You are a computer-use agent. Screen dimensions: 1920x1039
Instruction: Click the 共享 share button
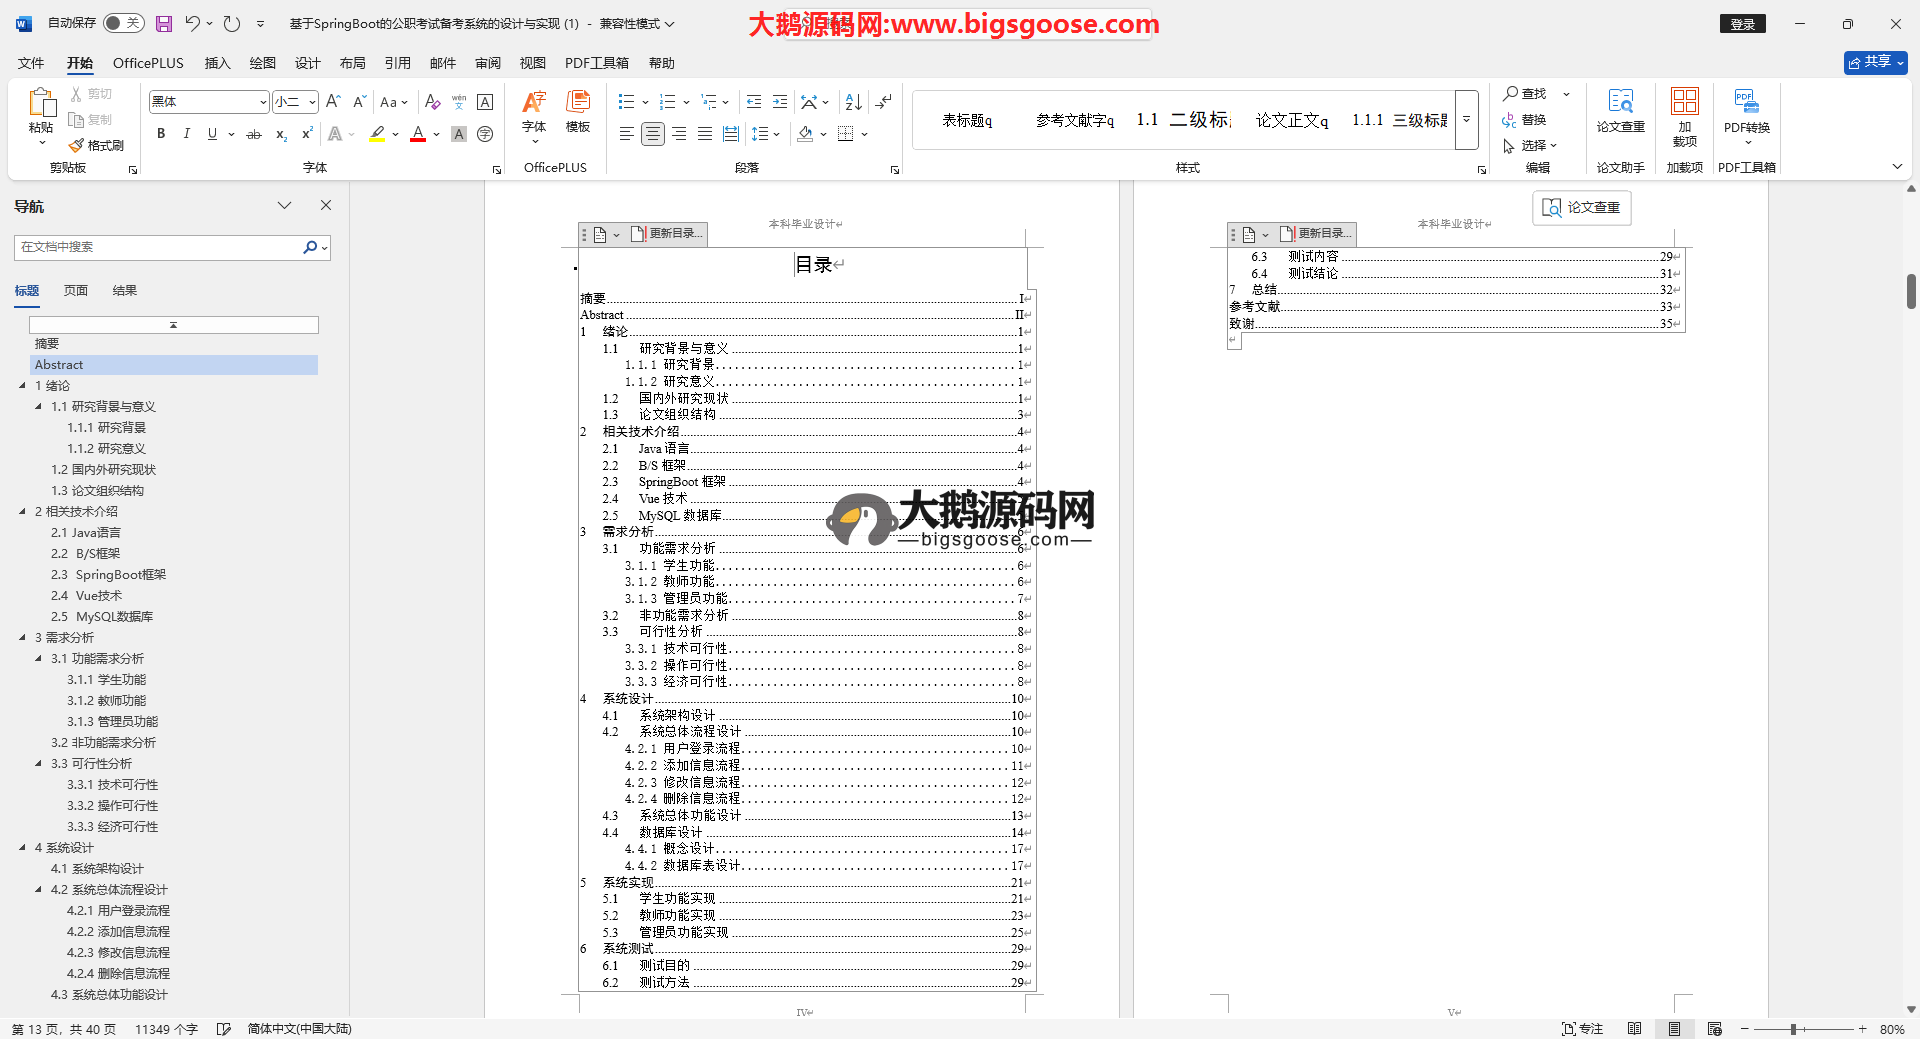coord(1875,62)
